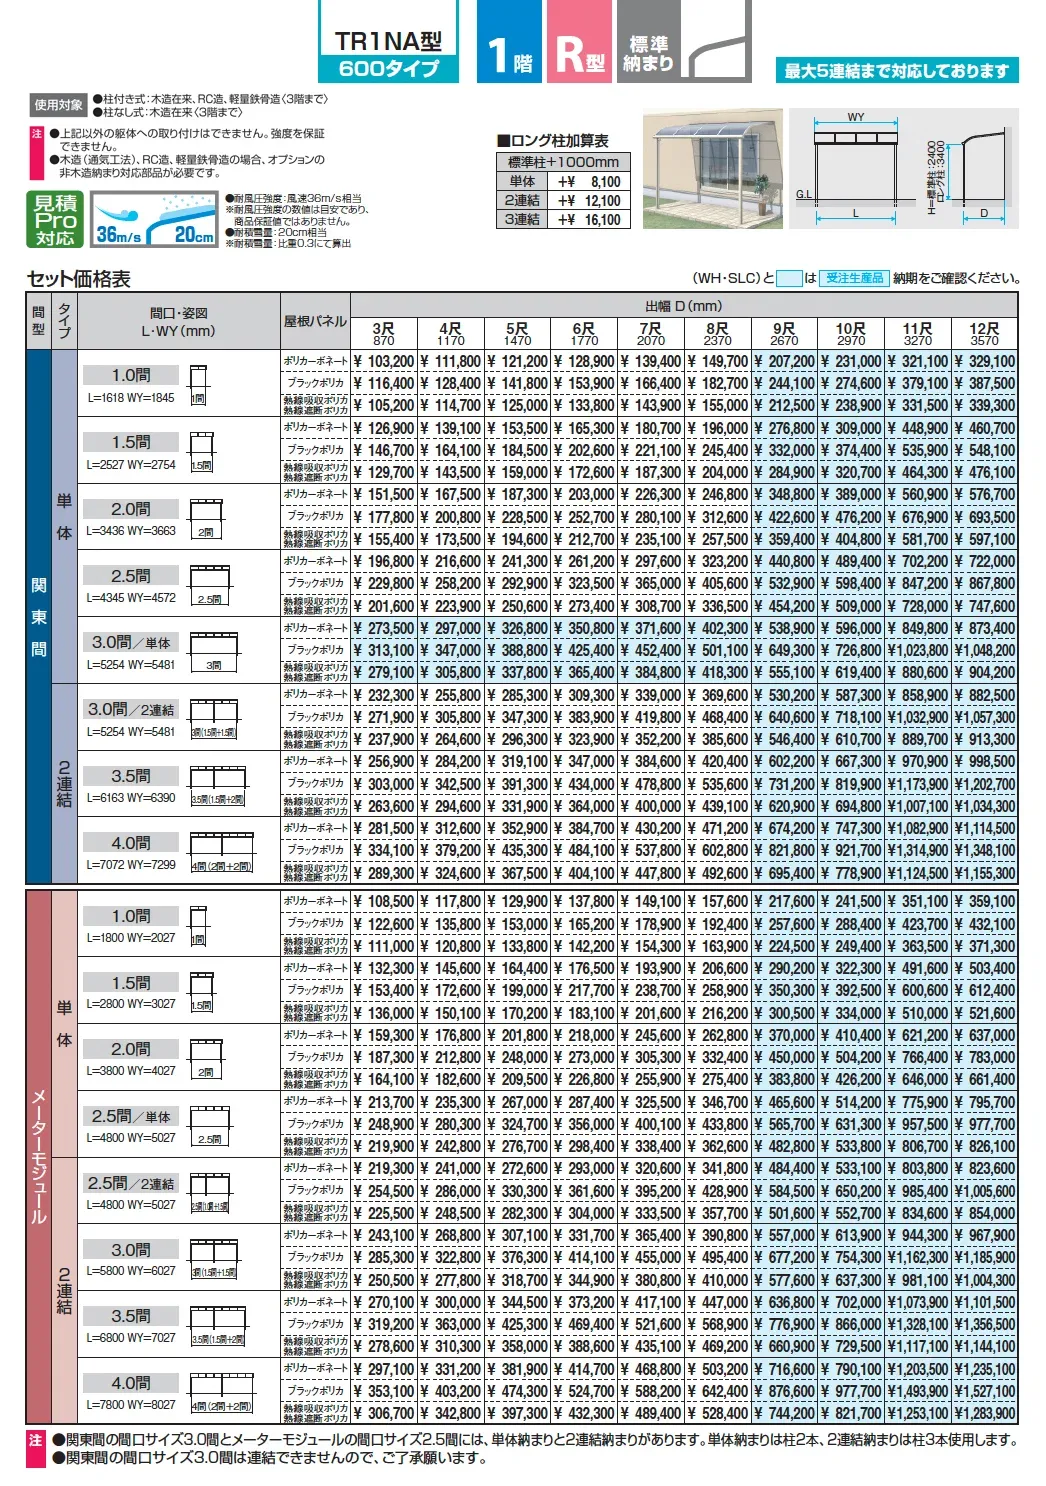Click the frontage diagram beside L=6163 WY=6390
The width and height of the screenshot is (1046, 1486).
[x=218, y=785]
